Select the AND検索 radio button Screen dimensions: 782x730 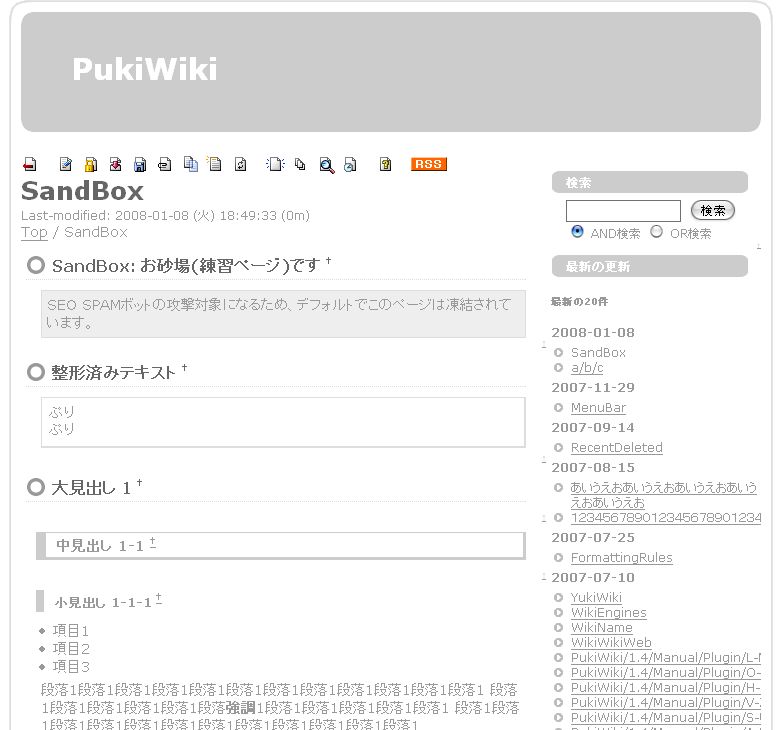point(577,232)
